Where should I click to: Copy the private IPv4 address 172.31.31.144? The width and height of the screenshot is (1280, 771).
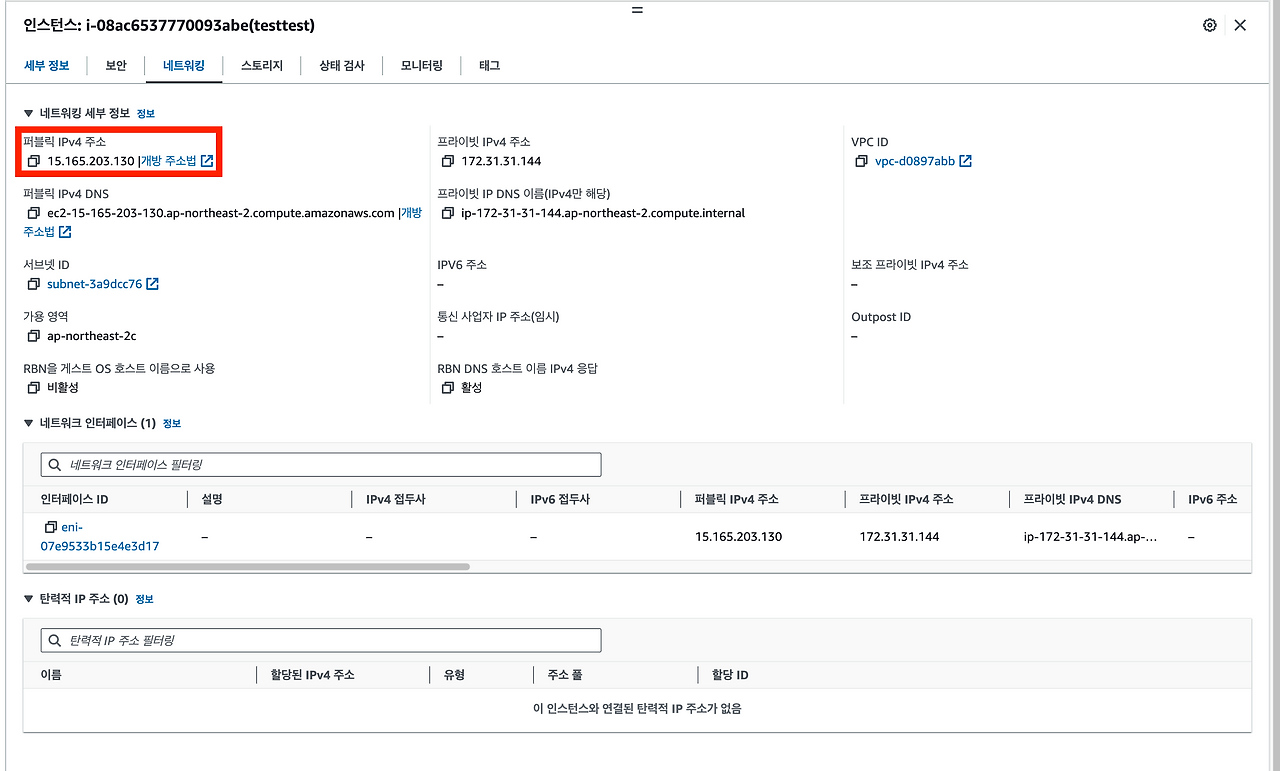tap(447, 161)
